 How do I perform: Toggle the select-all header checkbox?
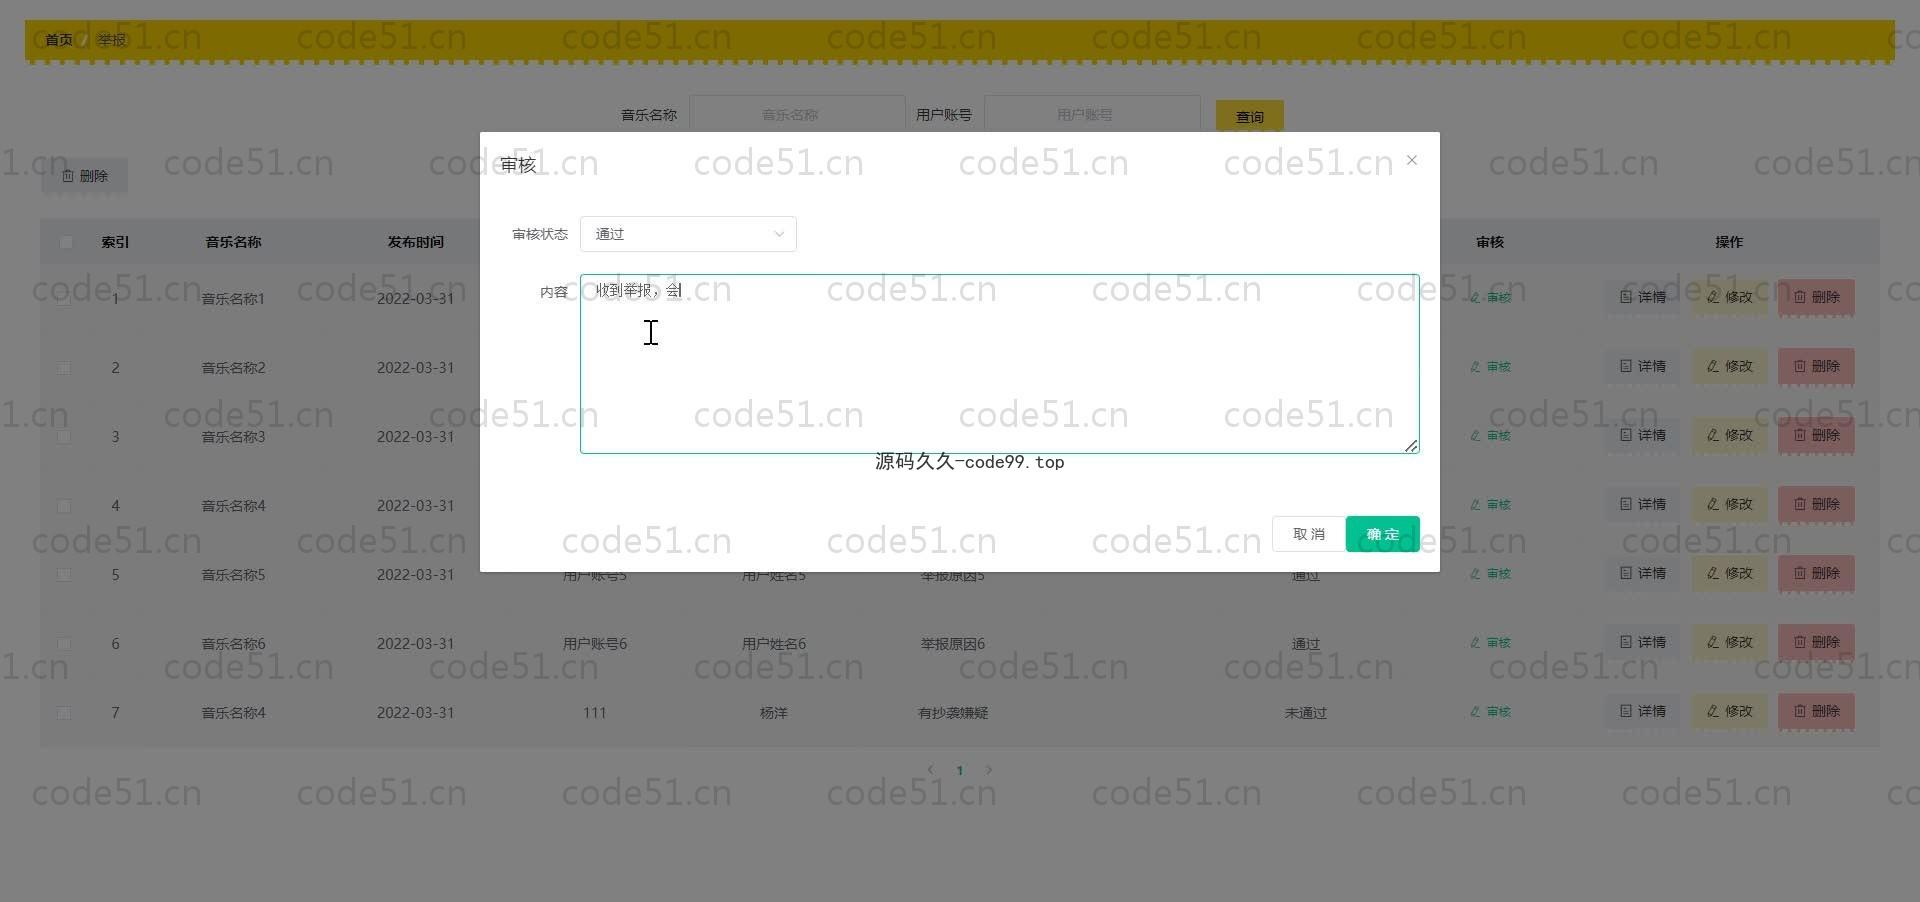coord(66,242)
